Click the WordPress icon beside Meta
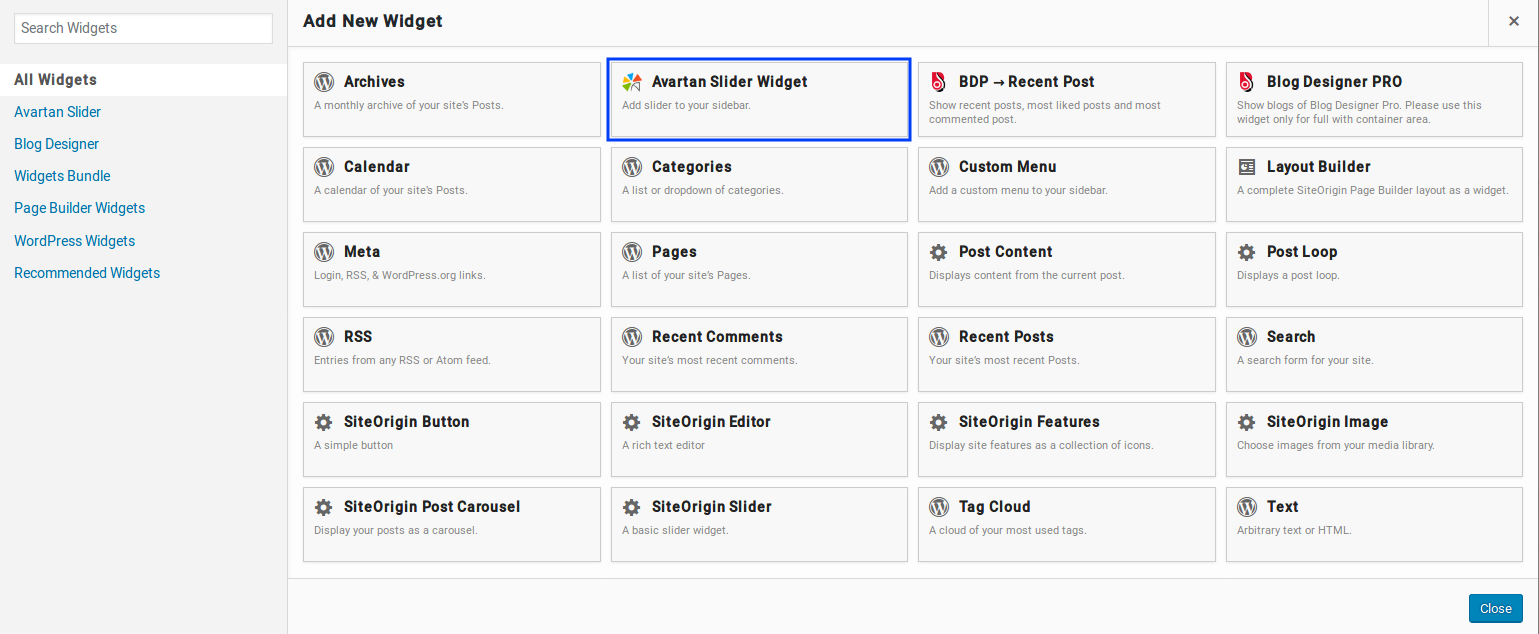This screenshot has height=634, width=1539. pyautogui.click(x=324, y=252)
